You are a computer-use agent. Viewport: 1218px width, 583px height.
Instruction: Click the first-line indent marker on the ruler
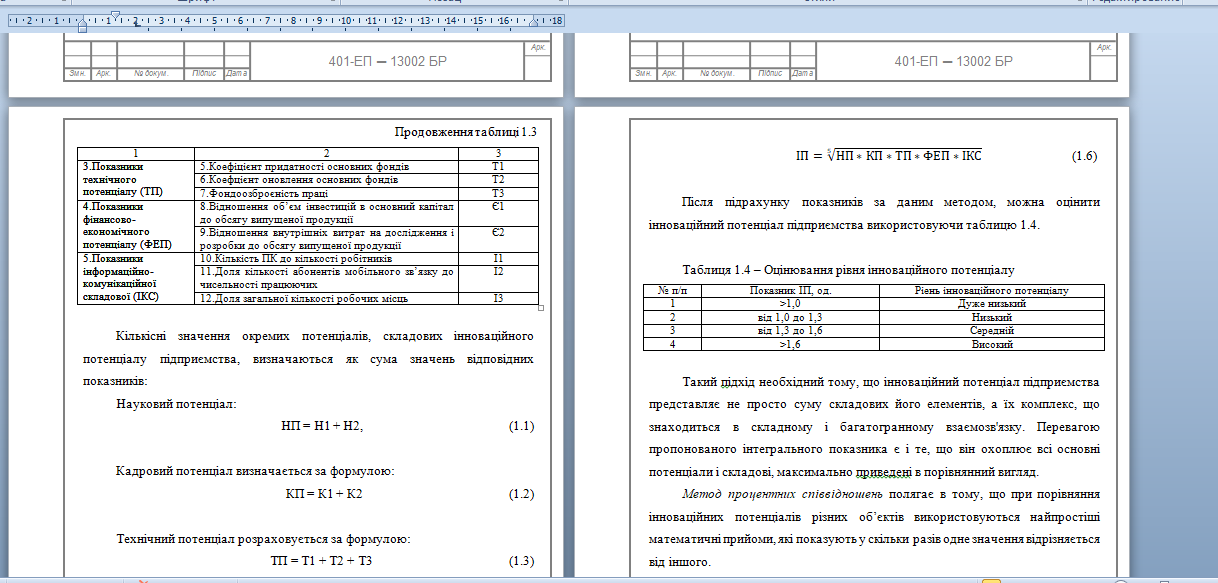pyautogui.click(x=115, y=15)
